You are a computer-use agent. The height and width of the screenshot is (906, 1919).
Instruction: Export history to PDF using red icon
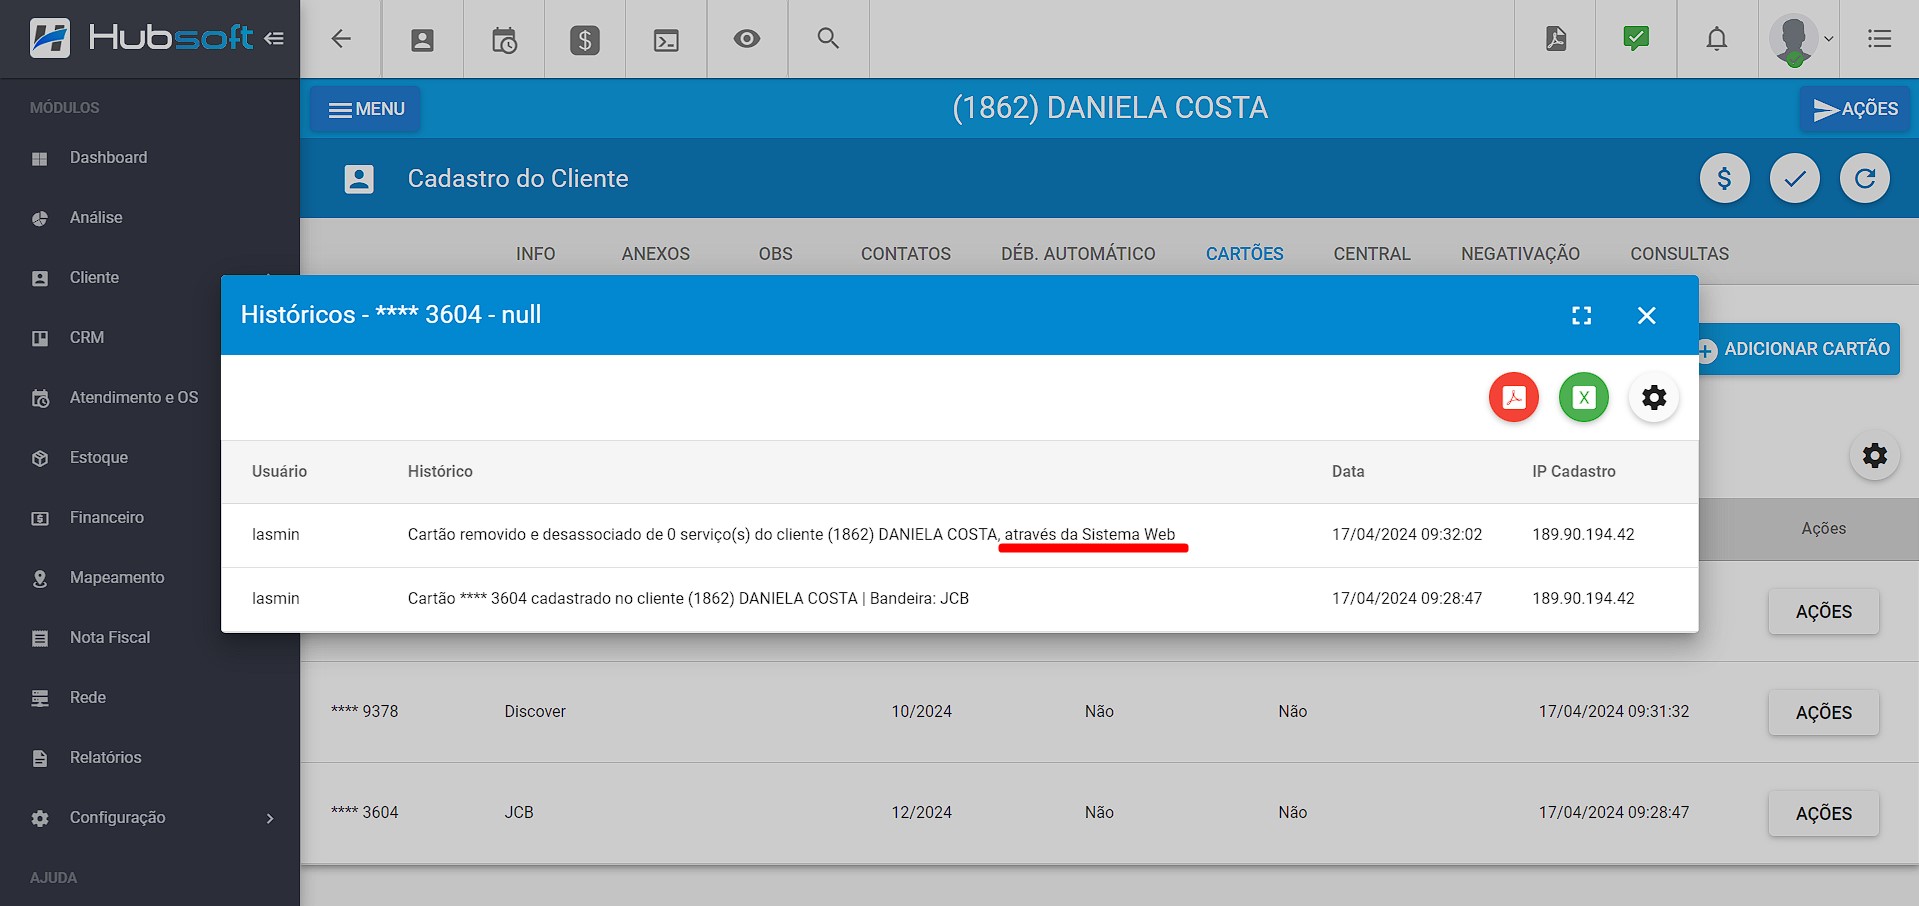1513,397
